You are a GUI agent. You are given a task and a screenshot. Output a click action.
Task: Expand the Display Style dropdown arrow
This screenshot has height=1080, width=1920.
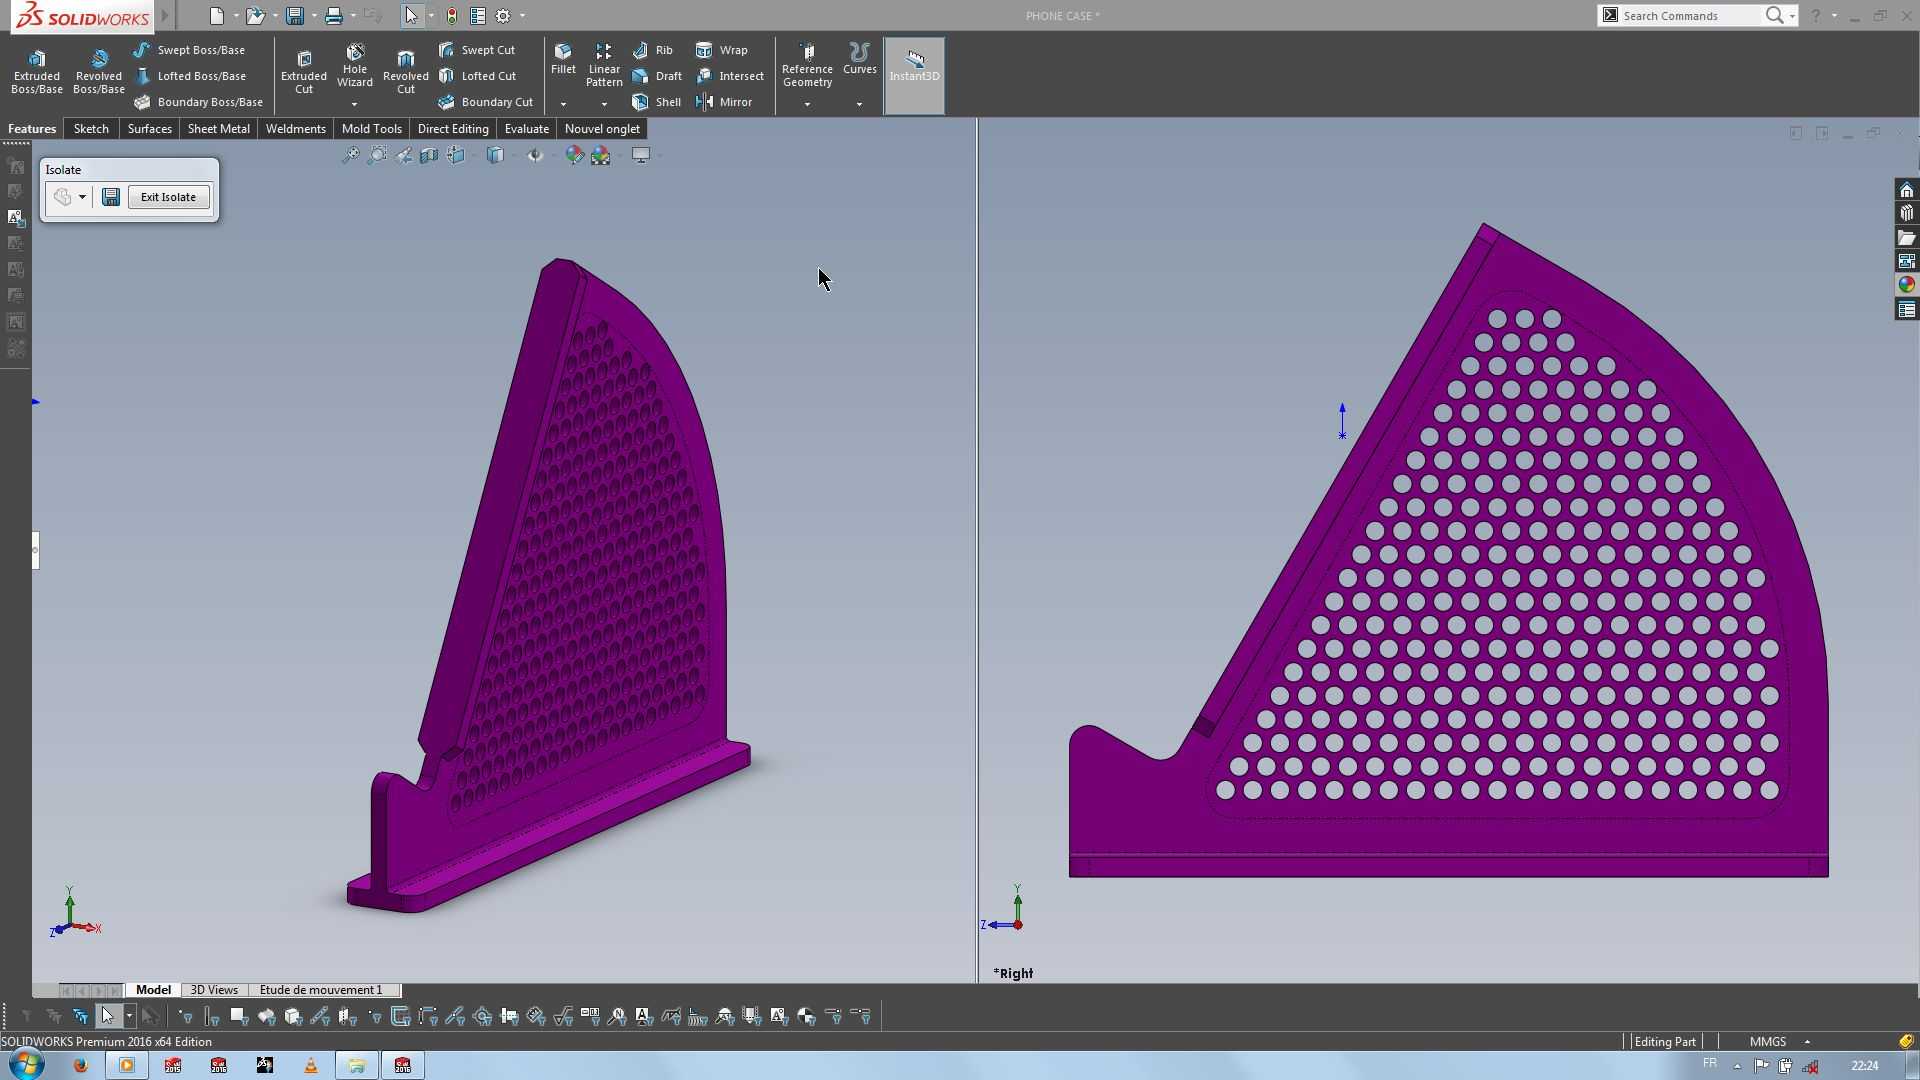(x=514, y=155)
